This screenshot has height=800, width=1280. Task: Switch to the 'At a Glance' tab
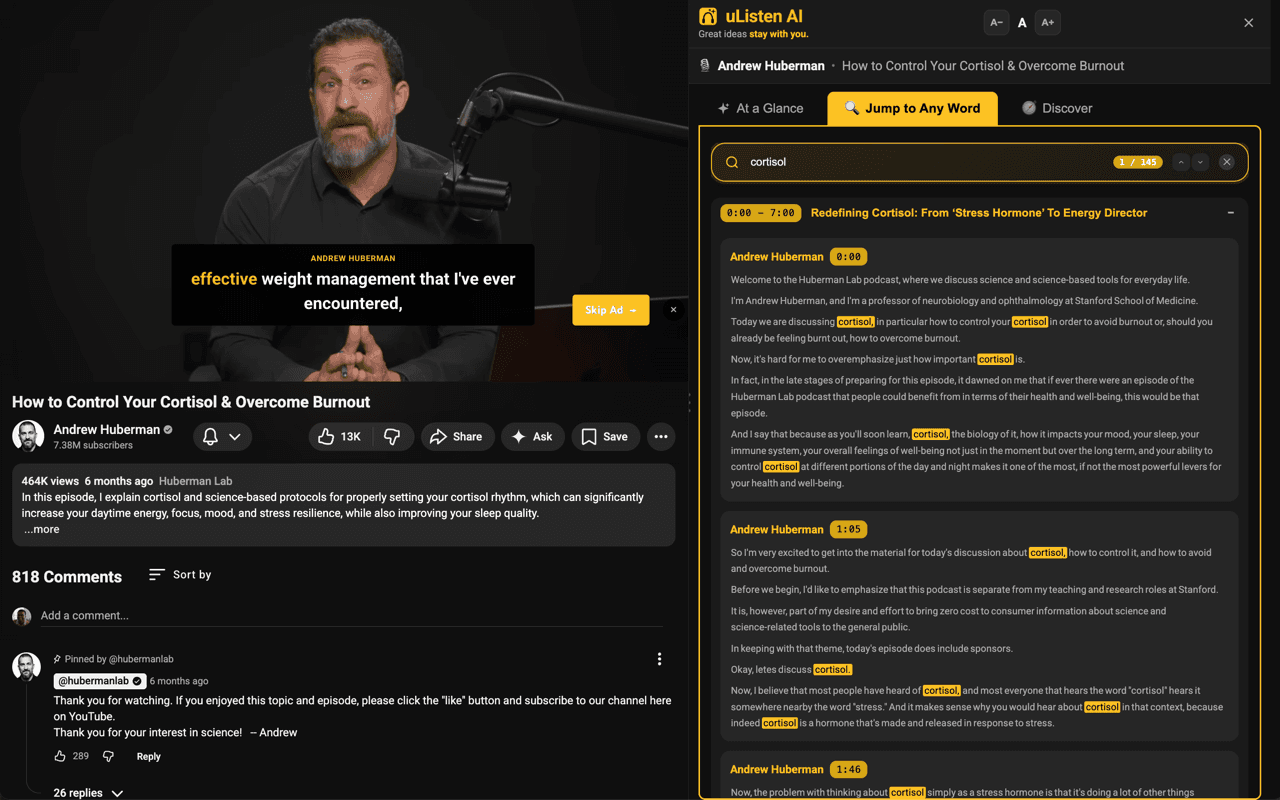click(x=761, y=107)
